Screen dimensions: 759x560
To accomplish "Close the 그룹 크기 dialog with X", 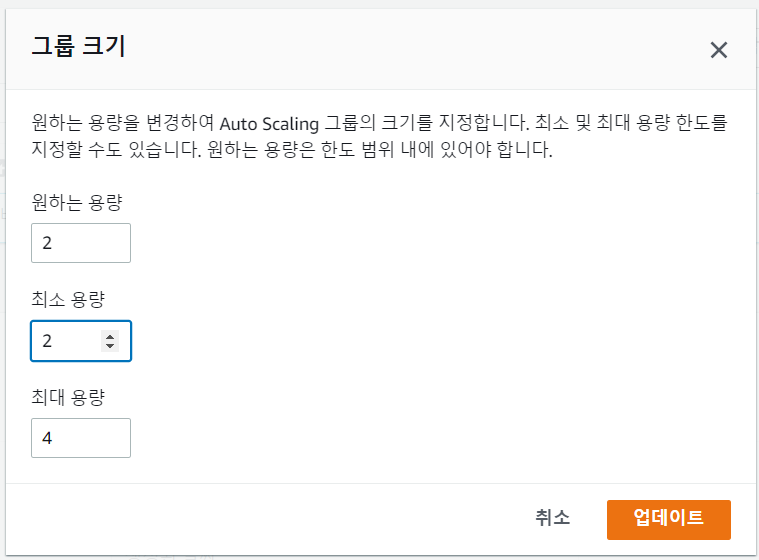I will (x=718, y=51).
